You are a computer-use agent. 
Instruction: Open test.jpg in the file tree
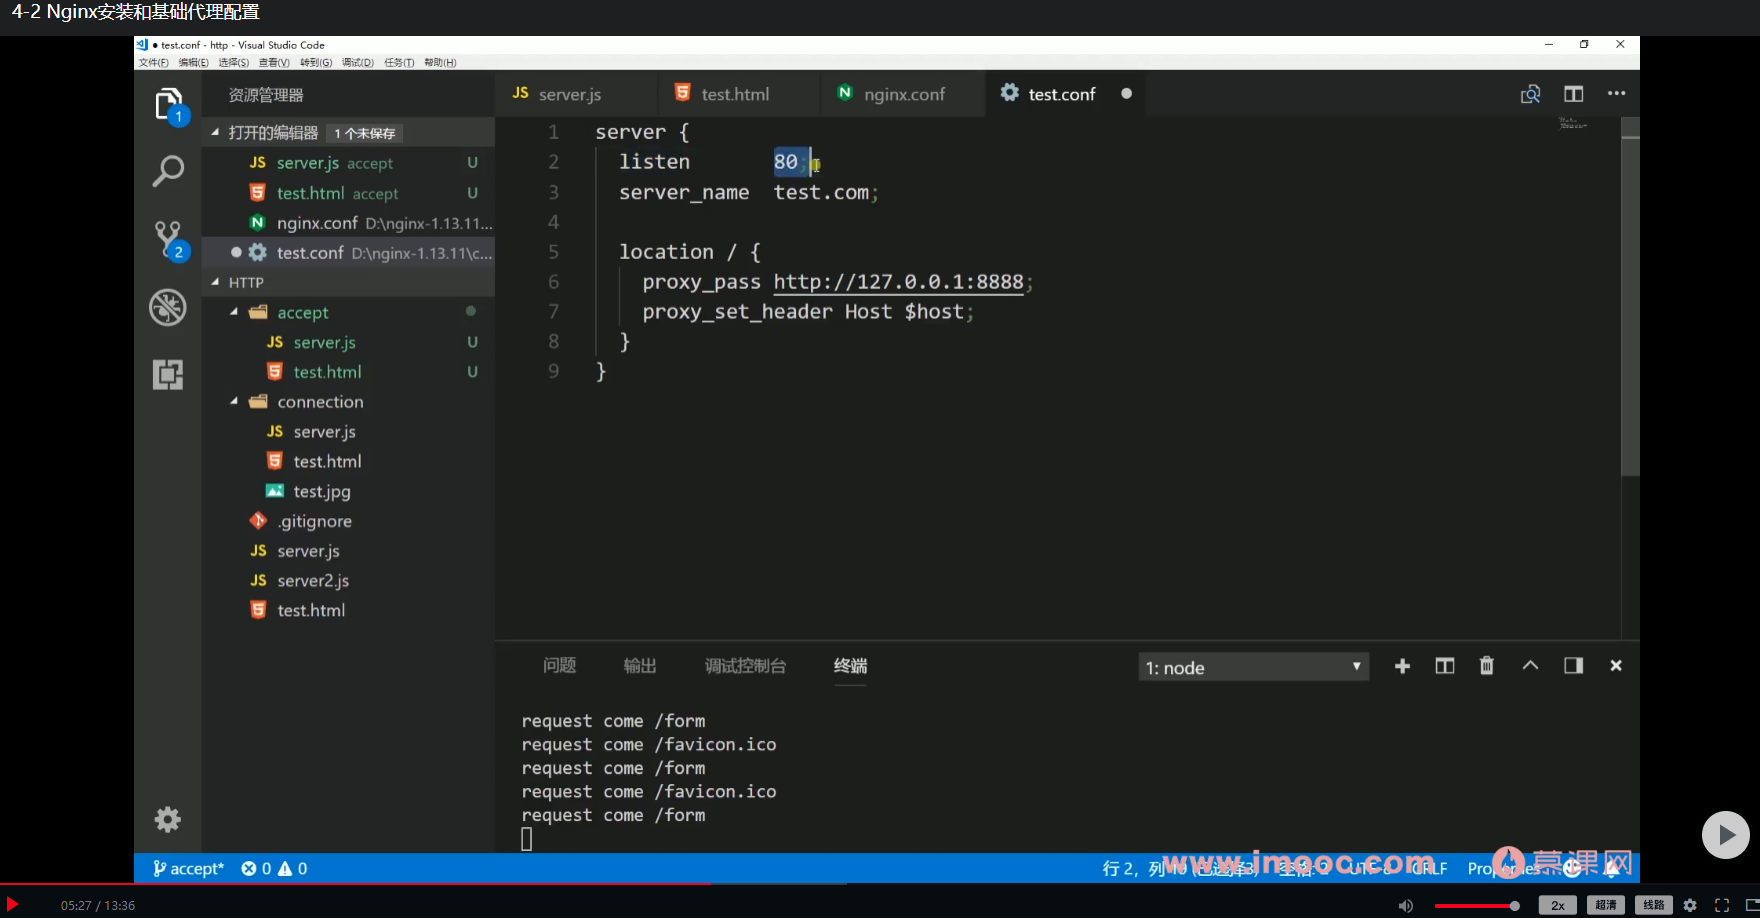coord(348,491)
